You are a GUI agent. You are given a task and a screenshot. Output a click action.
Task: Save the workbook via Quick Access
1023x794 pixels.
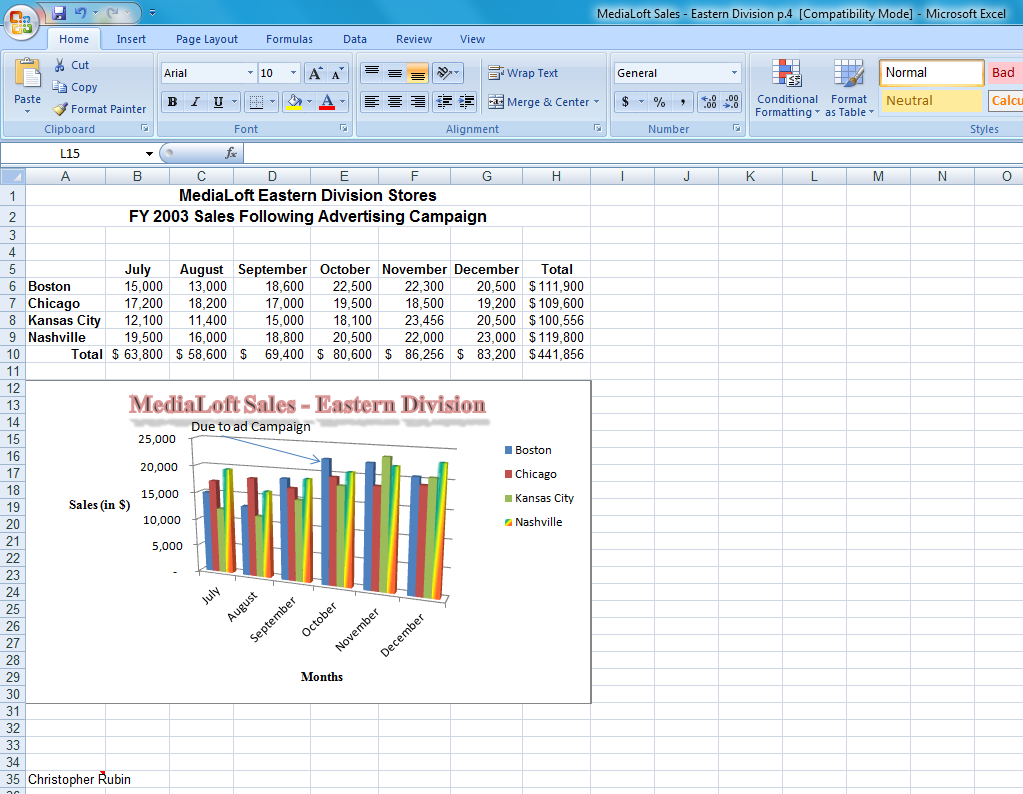tap(59, 12)
